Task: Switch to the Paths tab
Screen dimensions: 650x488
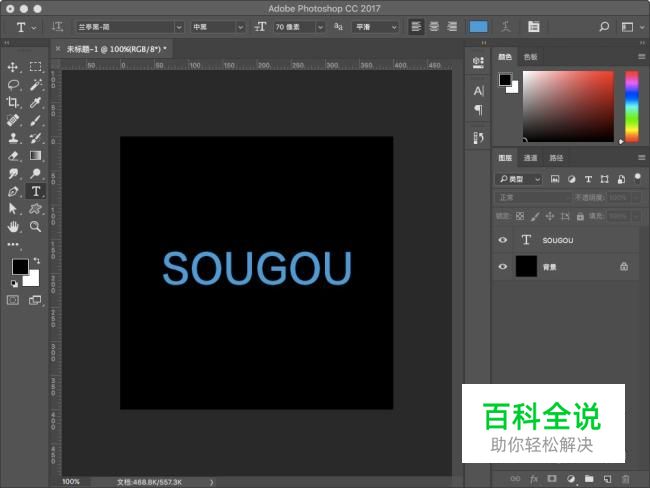Action: coord(556,158)
